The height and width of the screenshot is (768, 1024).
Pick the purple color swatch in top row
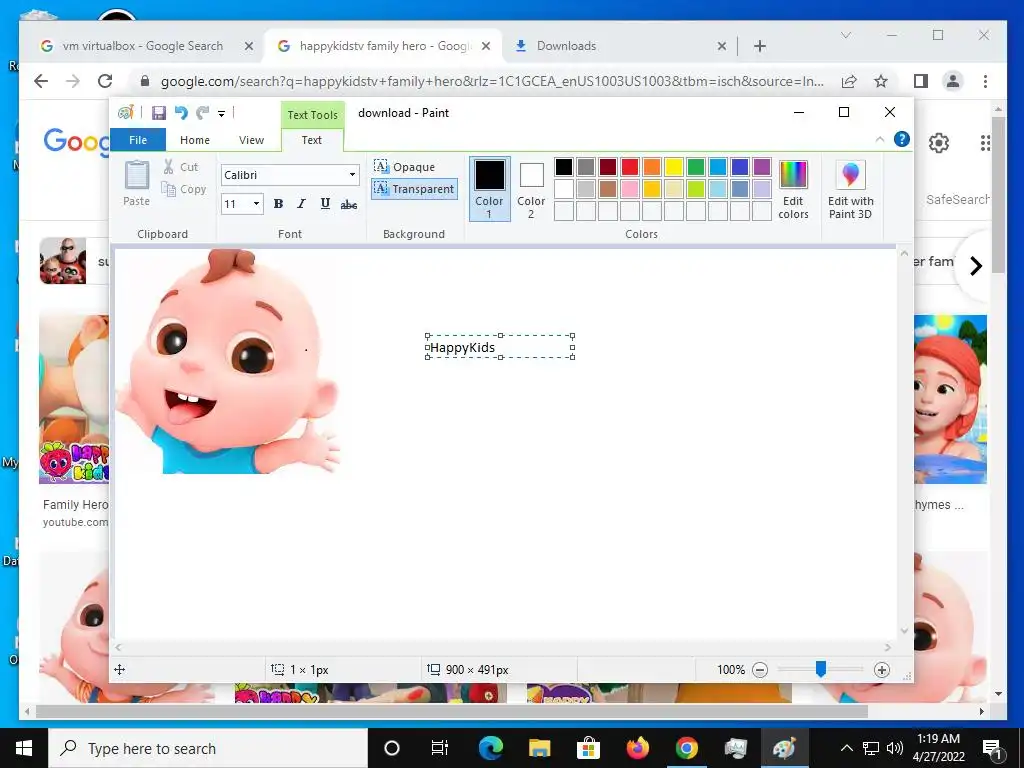(x=761, y=167)
